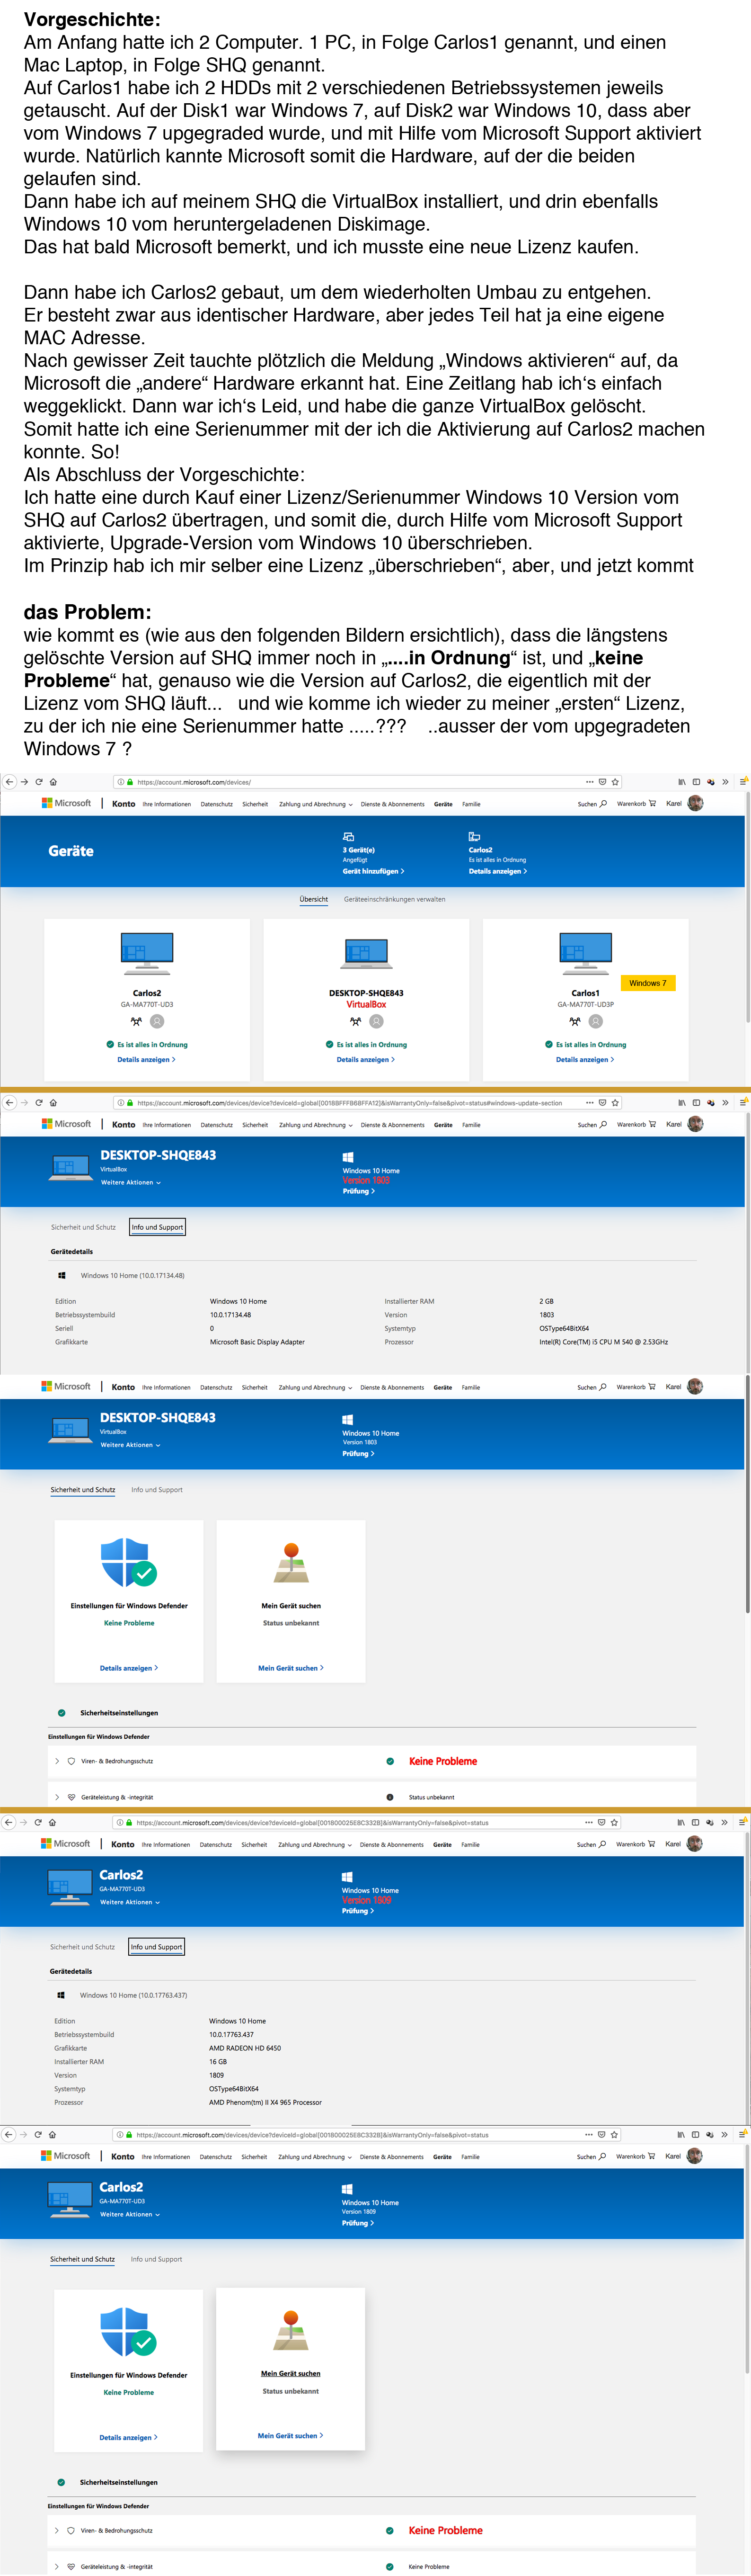Select Geräteeinschränkungen verwalten tab
Screen dimensions: 751x2576
click(395, 899)
